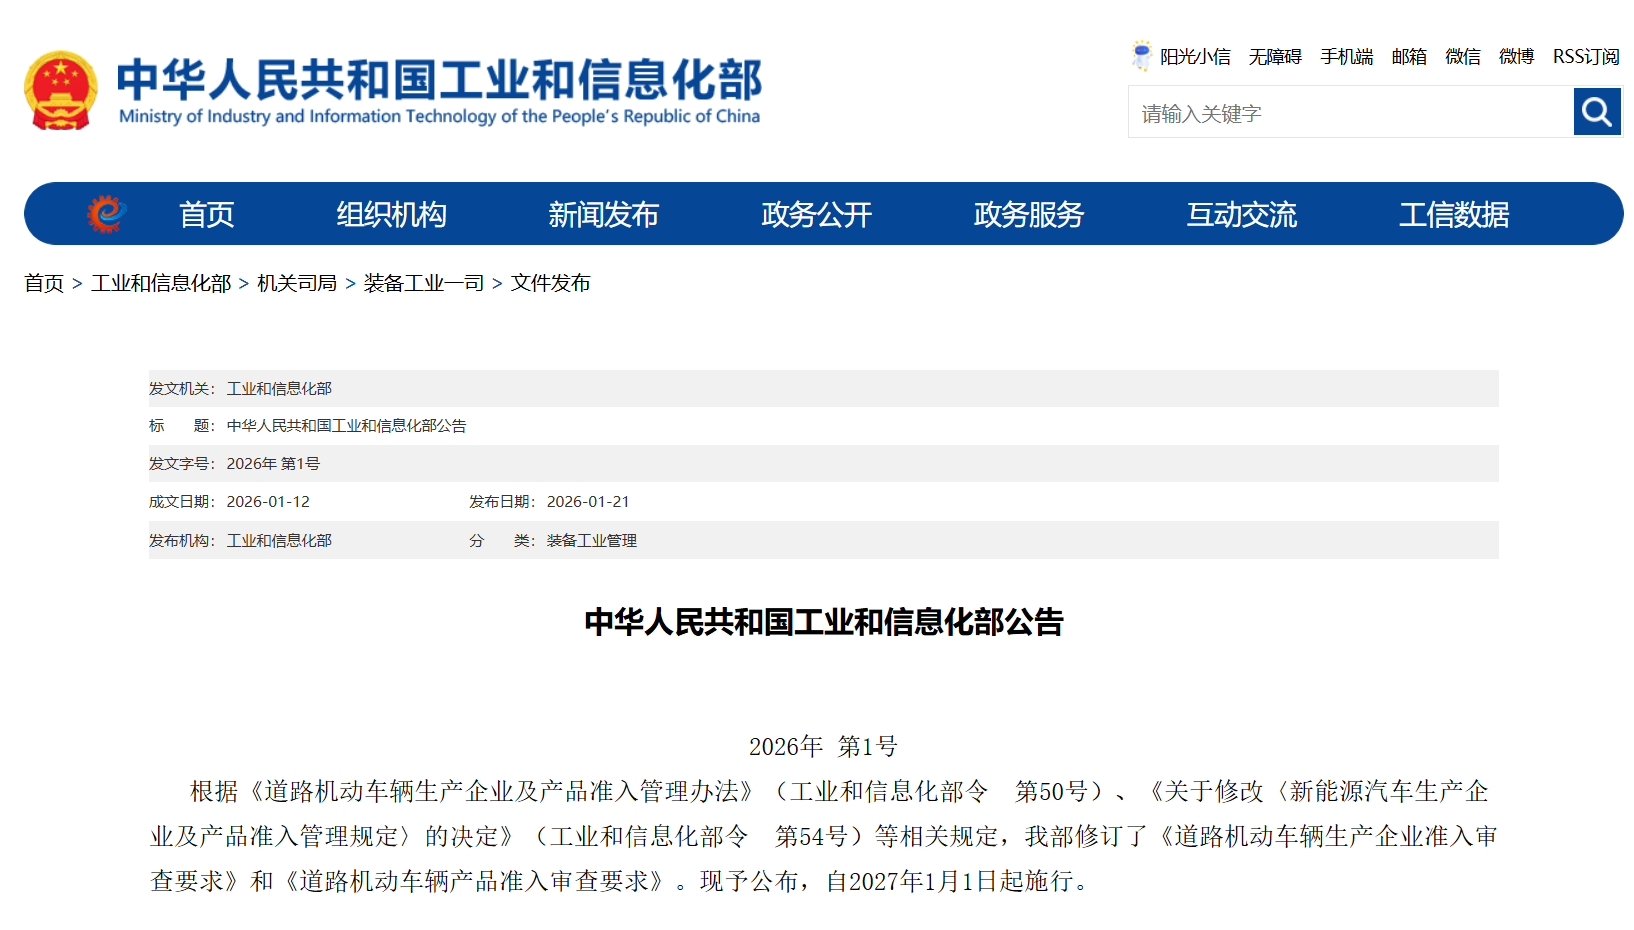Navigate to 互动交流 section

click(x=1241, y=215)
